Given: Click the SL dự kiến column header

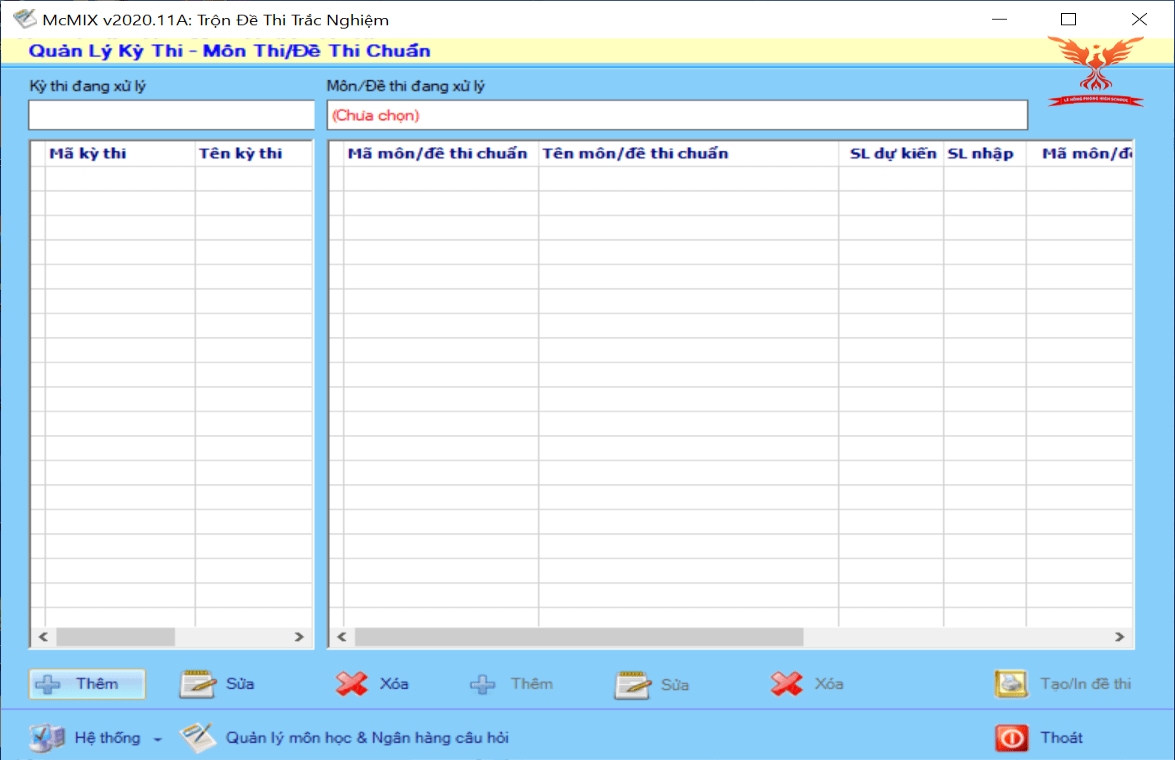Looking at the screenshot, I should tap(893, 153).
